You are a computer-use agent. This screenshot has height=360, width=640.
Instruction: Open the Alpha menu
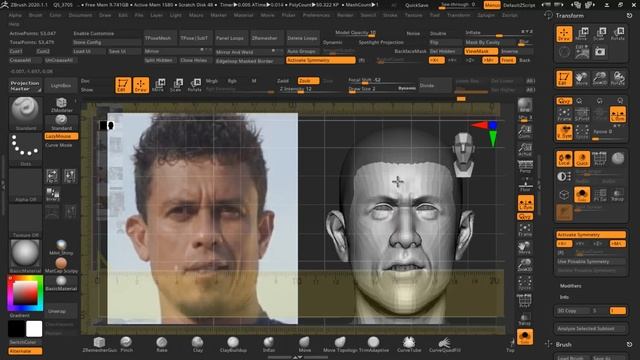coord(15,15)
